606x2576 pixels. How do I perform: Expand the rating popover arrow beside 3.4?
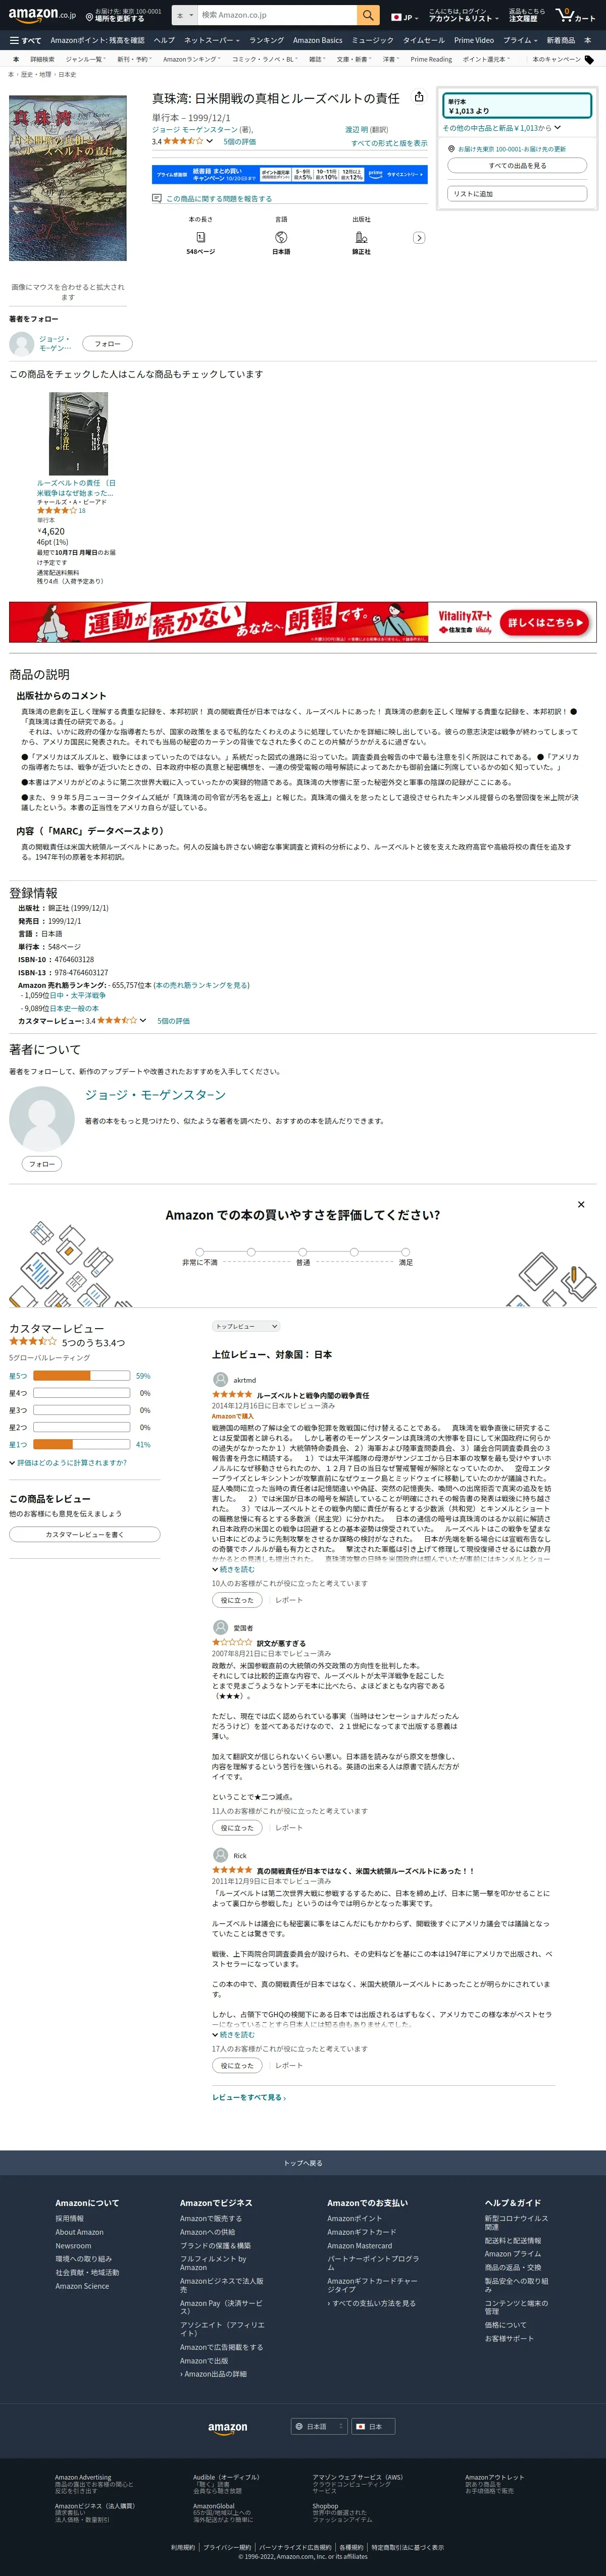point(209,141)
